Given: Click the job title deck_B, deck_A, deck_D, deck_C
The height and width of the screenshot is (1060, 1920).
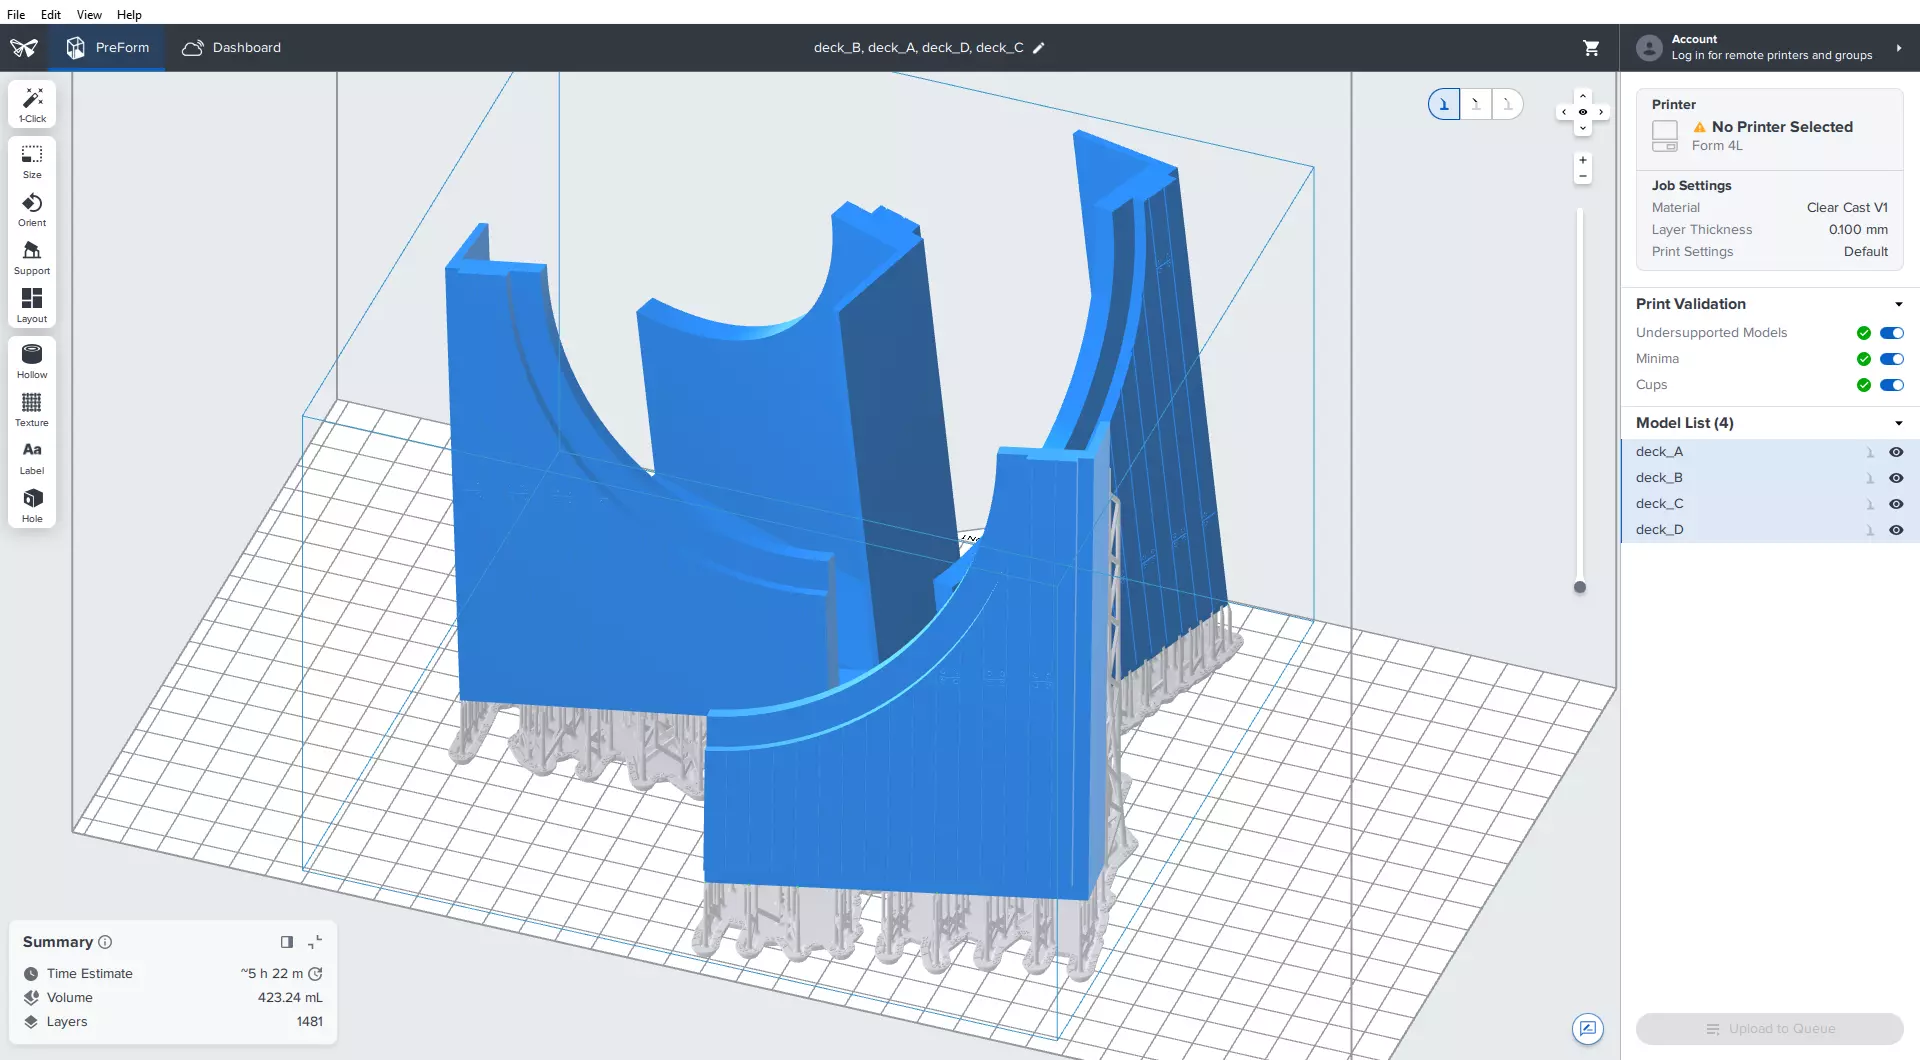Looking at the screenshot, I should click(918, 48).
